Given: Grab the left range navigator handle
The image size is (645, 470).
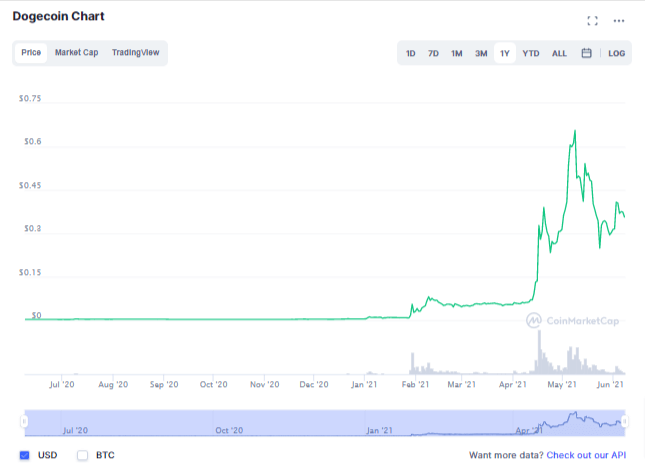Looking at the screenshot, I should (x=24, y=421).
